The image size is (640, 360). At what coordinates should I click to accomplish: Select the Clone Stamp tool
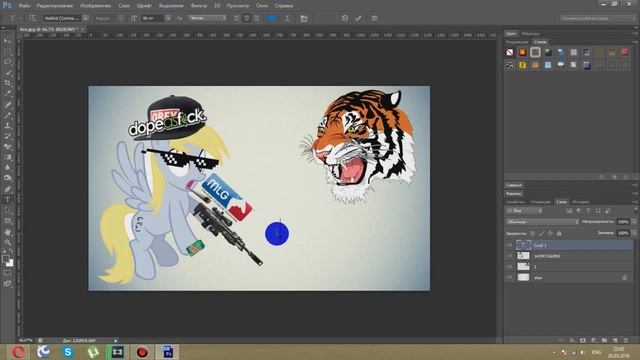tap(7, 126)
